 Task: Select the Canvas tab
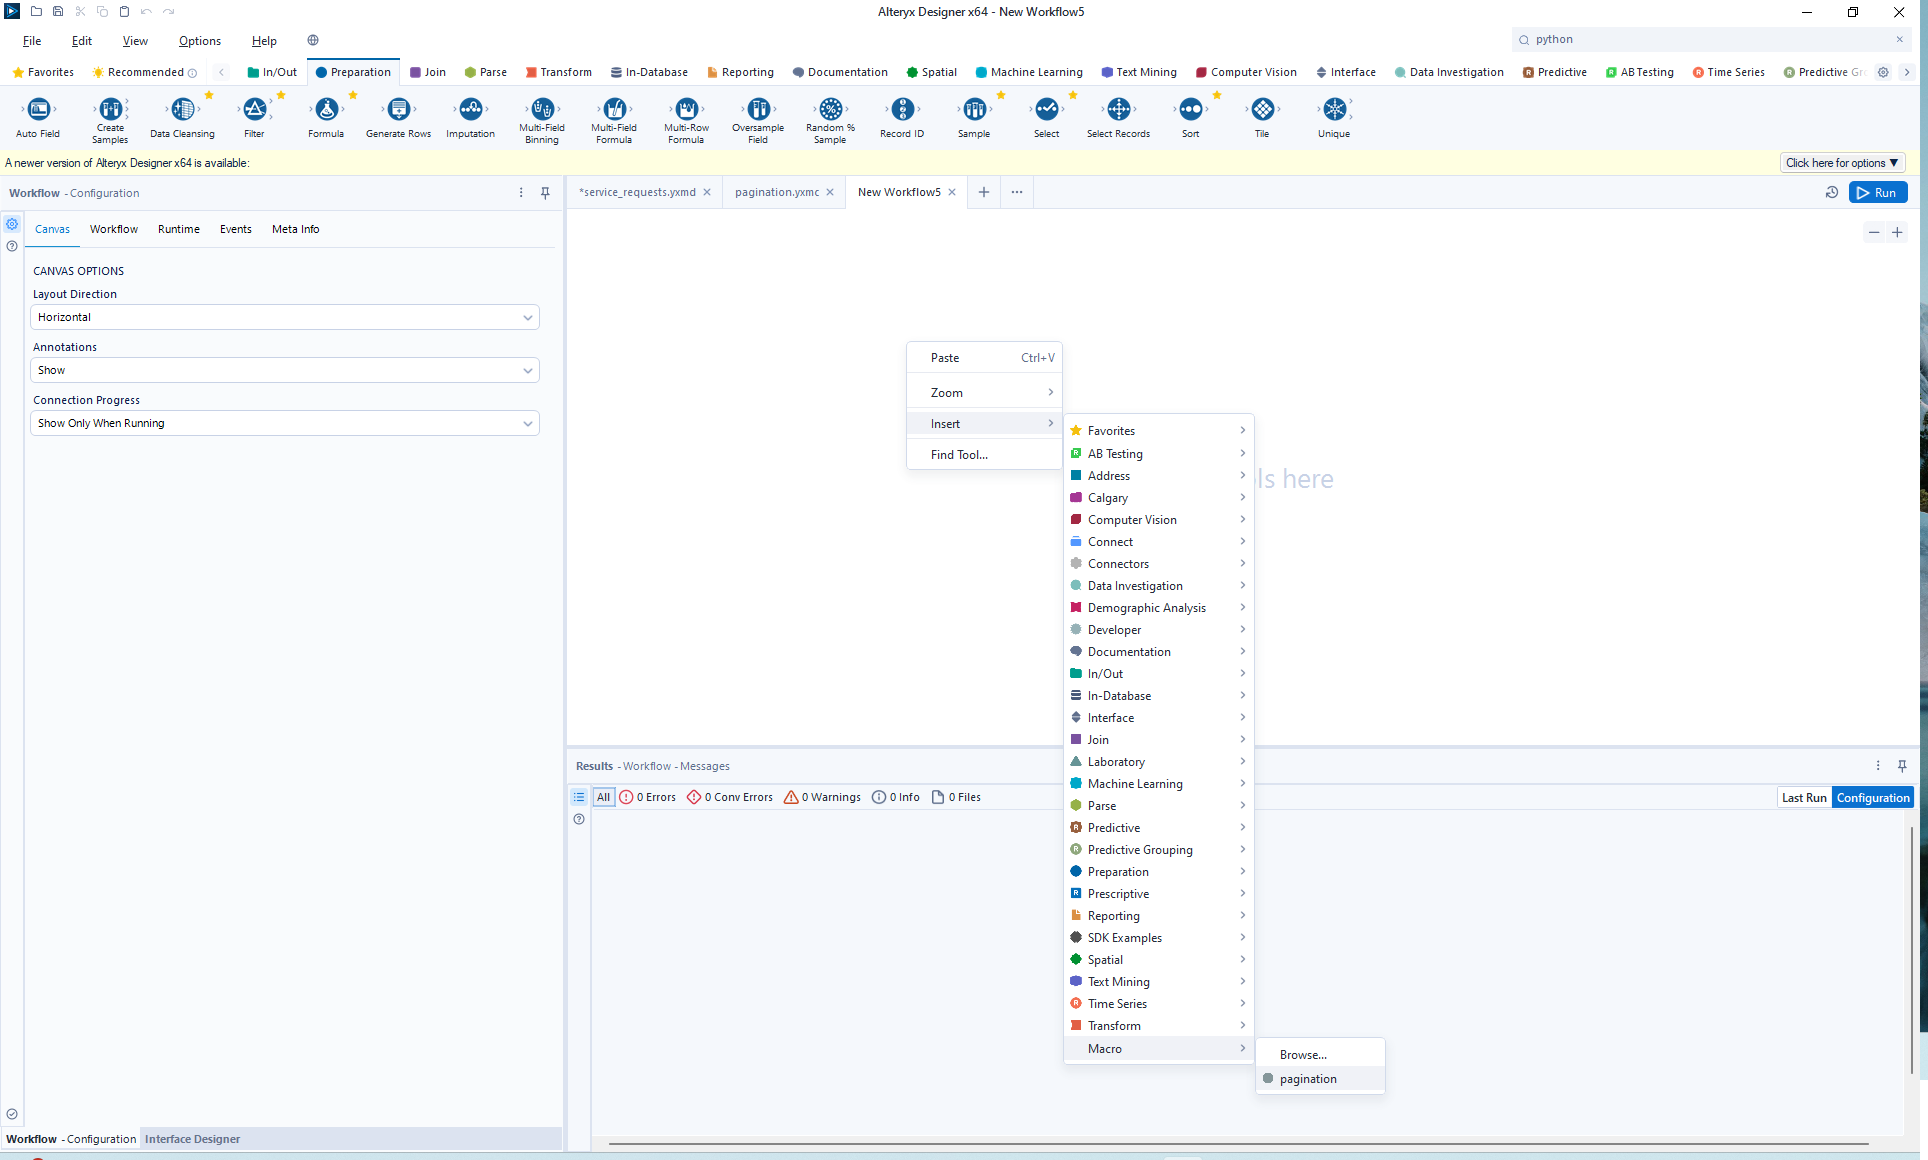[52, 227]
